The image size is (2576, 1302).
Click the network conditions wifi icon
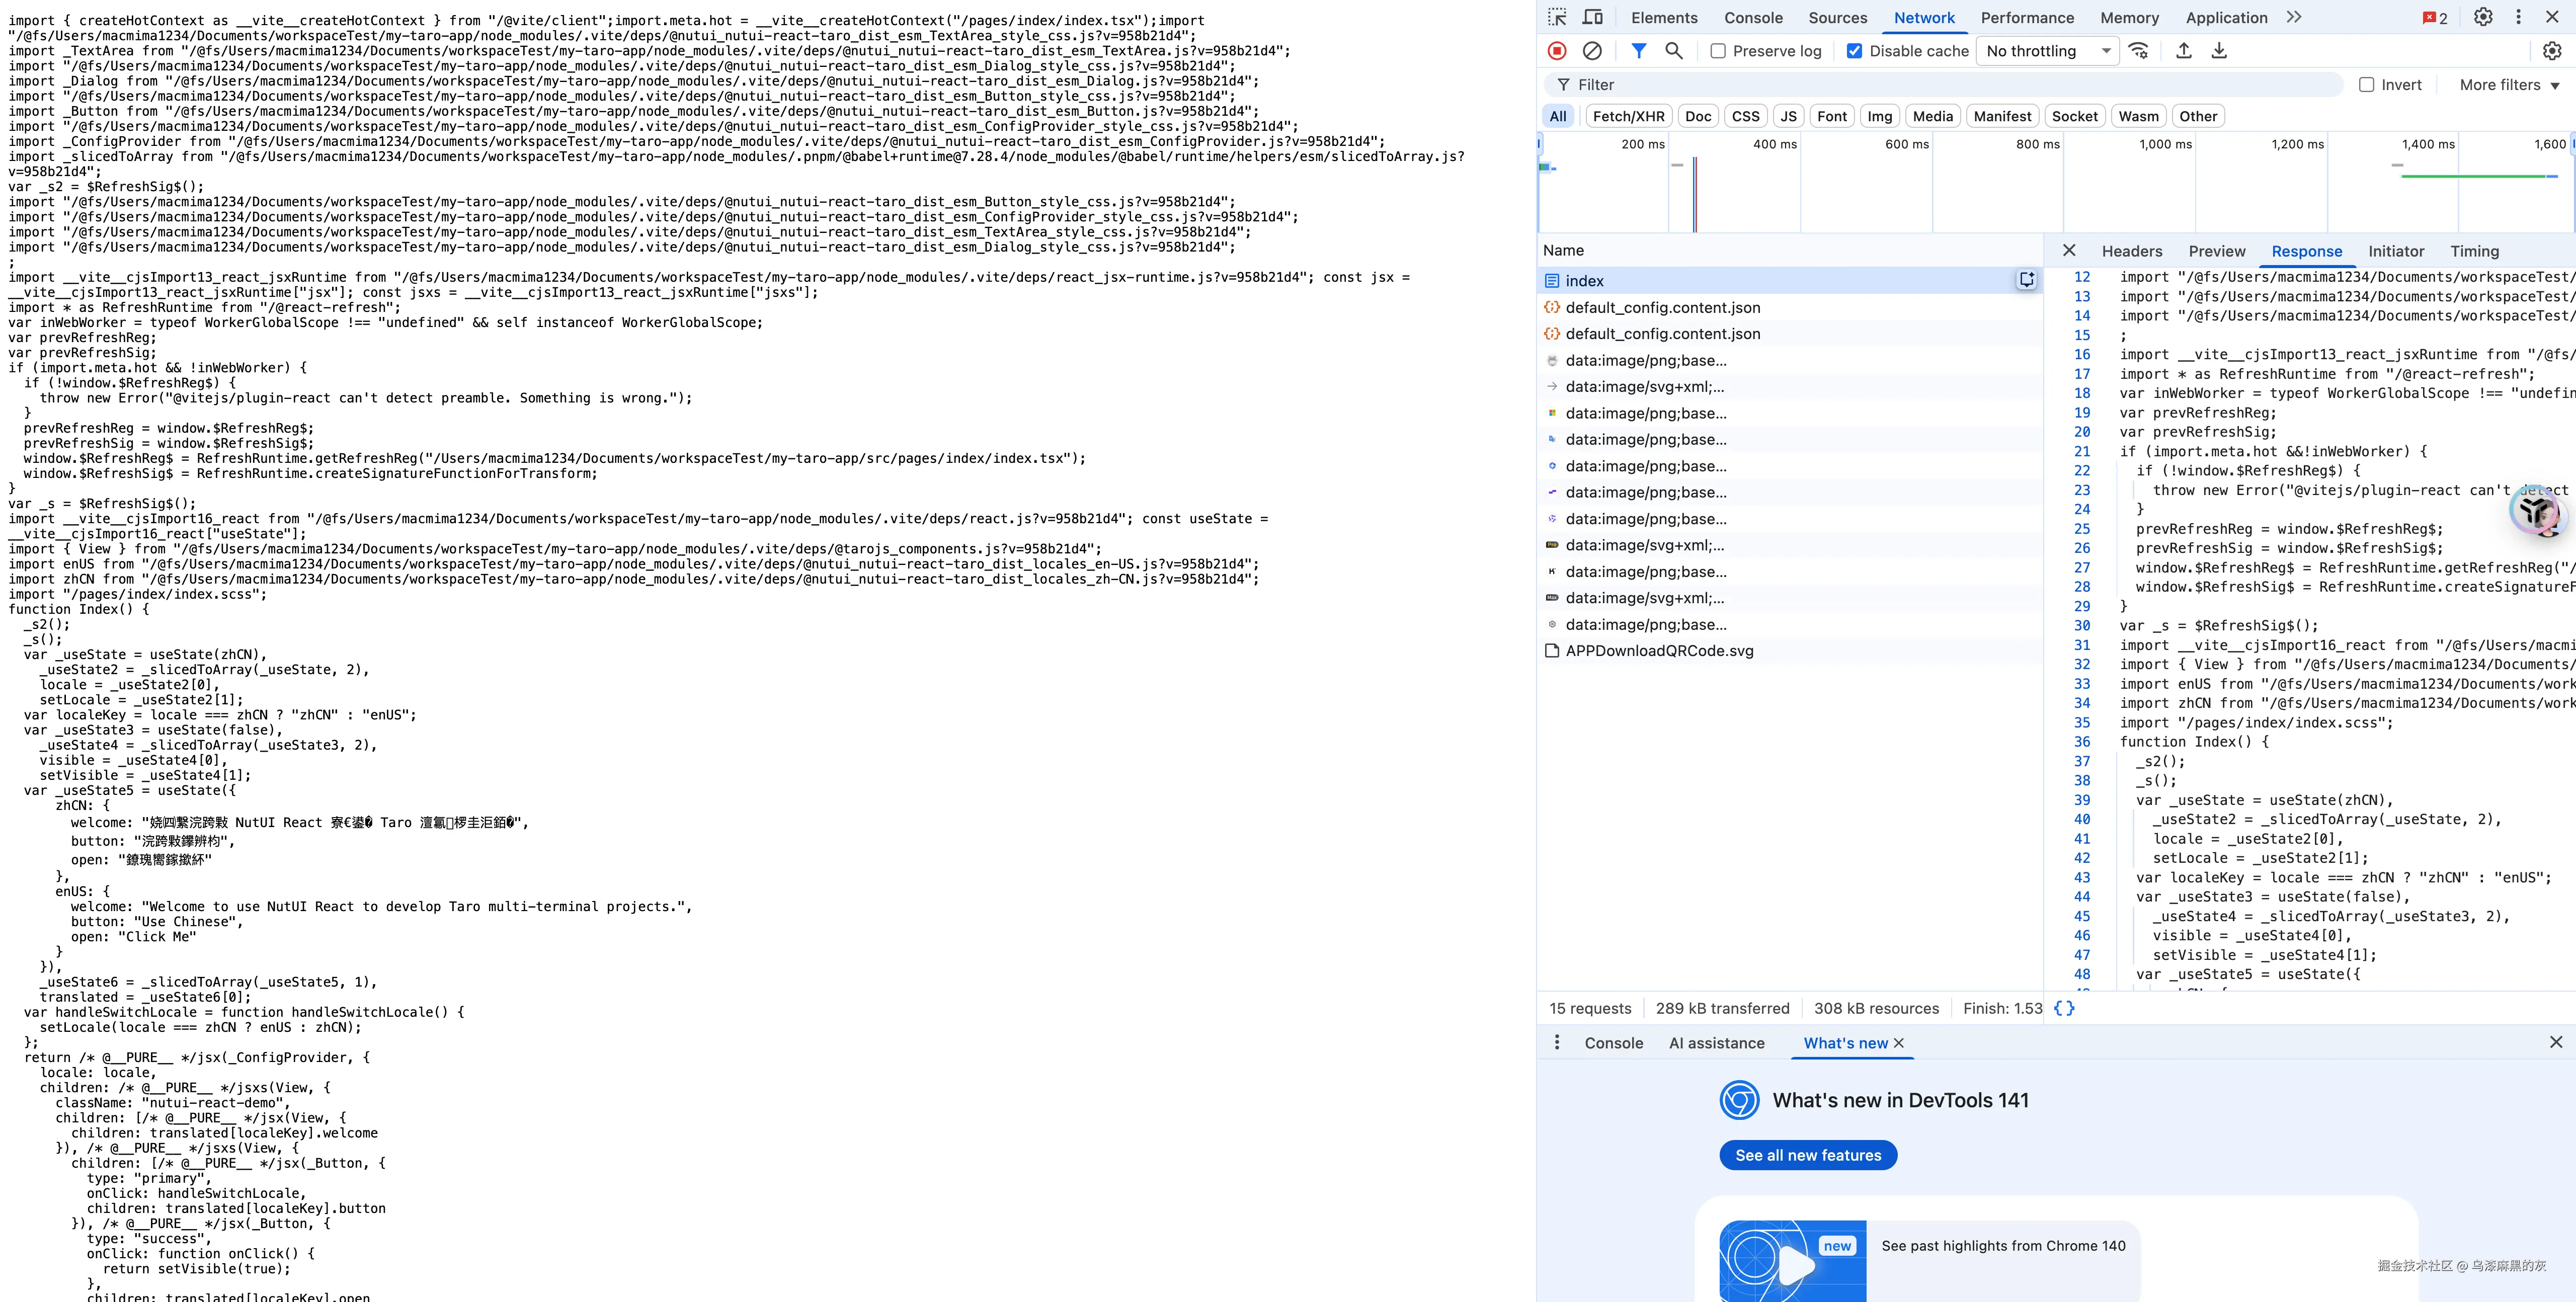coord(2139,51)
